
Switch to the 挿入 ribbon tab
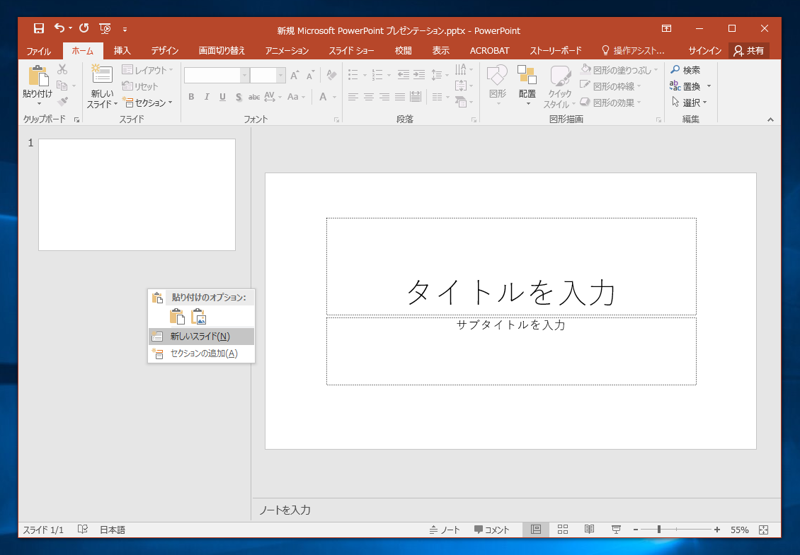click(122, 50)
